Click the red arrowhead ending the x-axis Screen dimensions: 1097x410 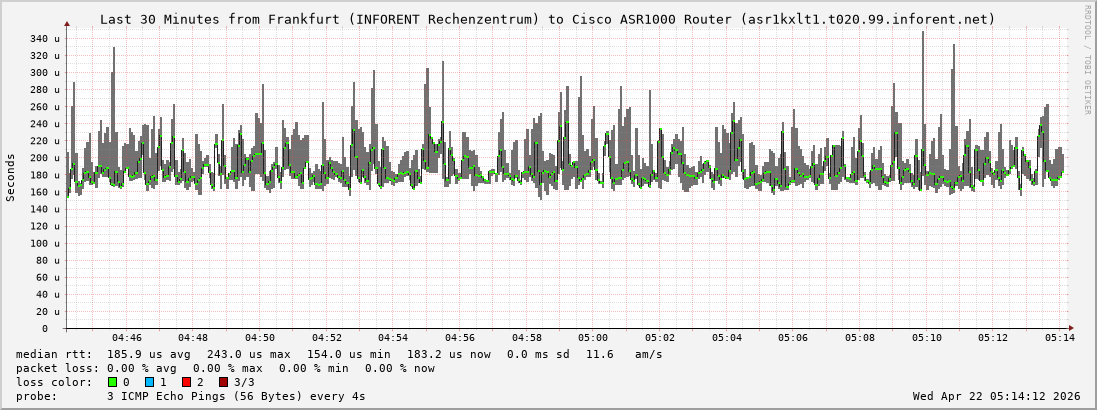click(x=1070, y=328)
